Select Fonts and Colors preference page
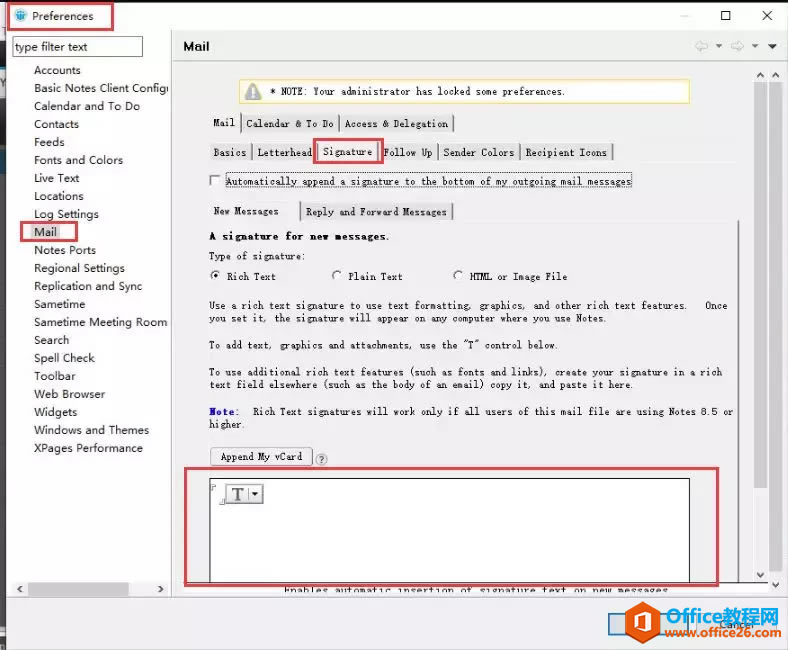 pyautogui.click(x=78, y=160)
